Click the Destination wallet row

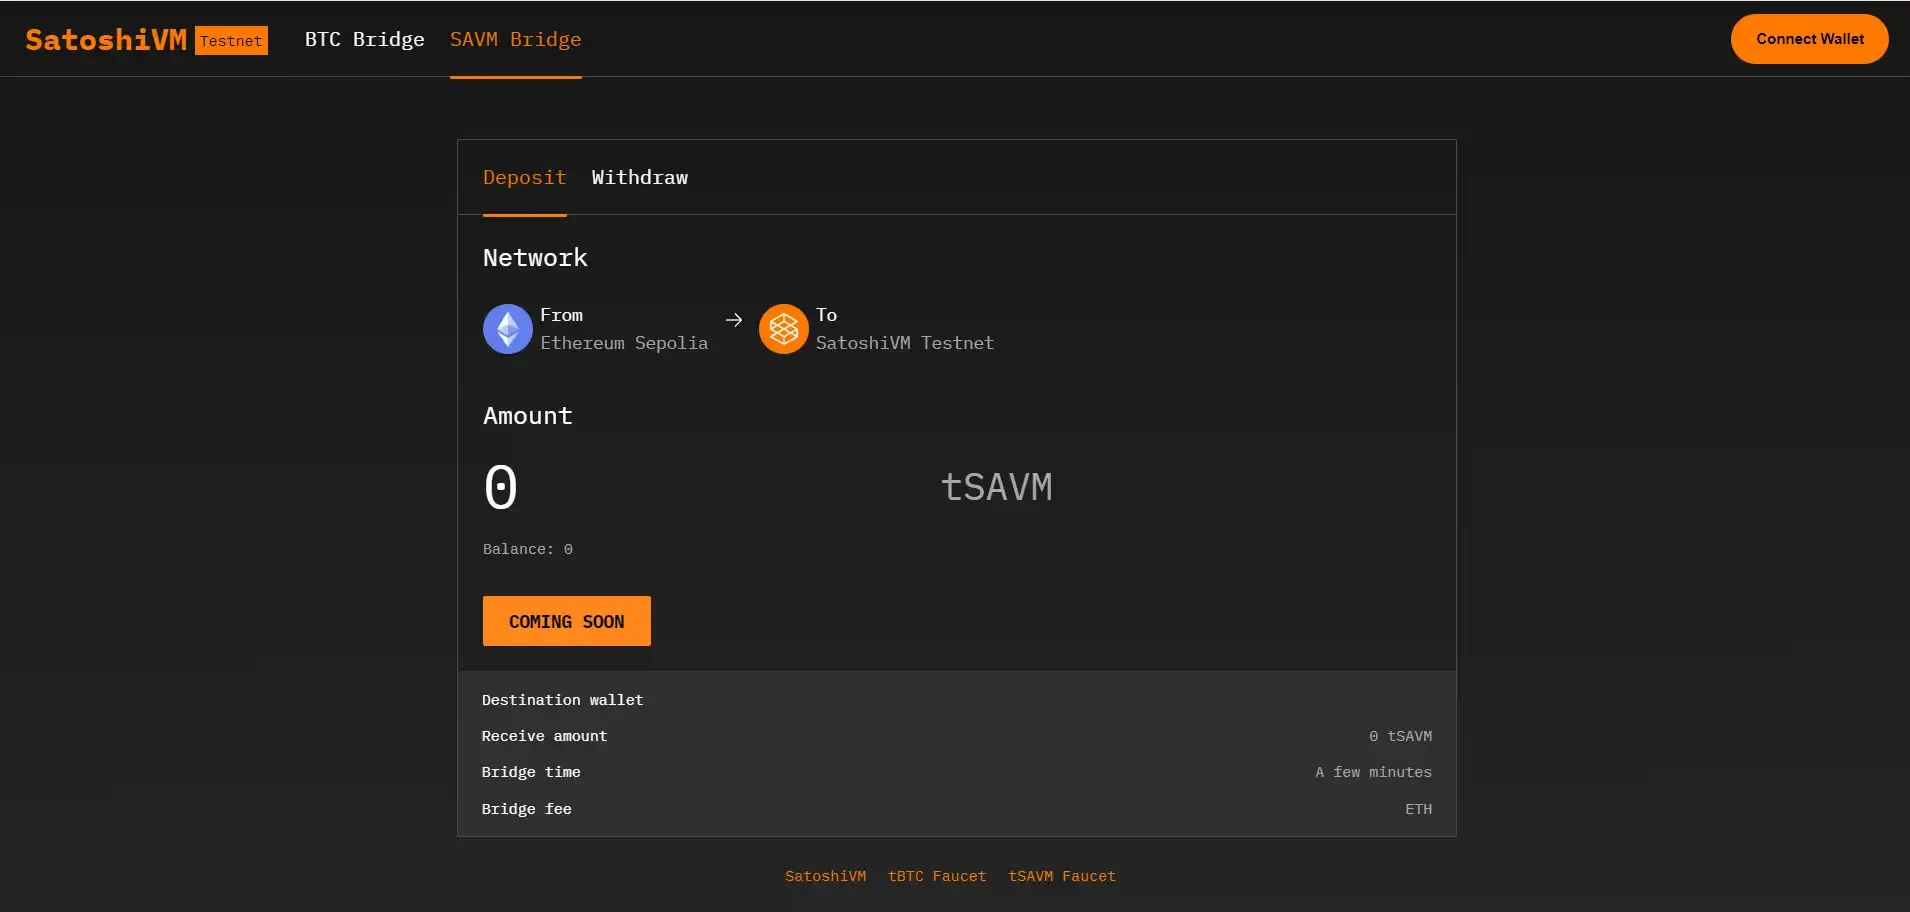tap(562, 700)
